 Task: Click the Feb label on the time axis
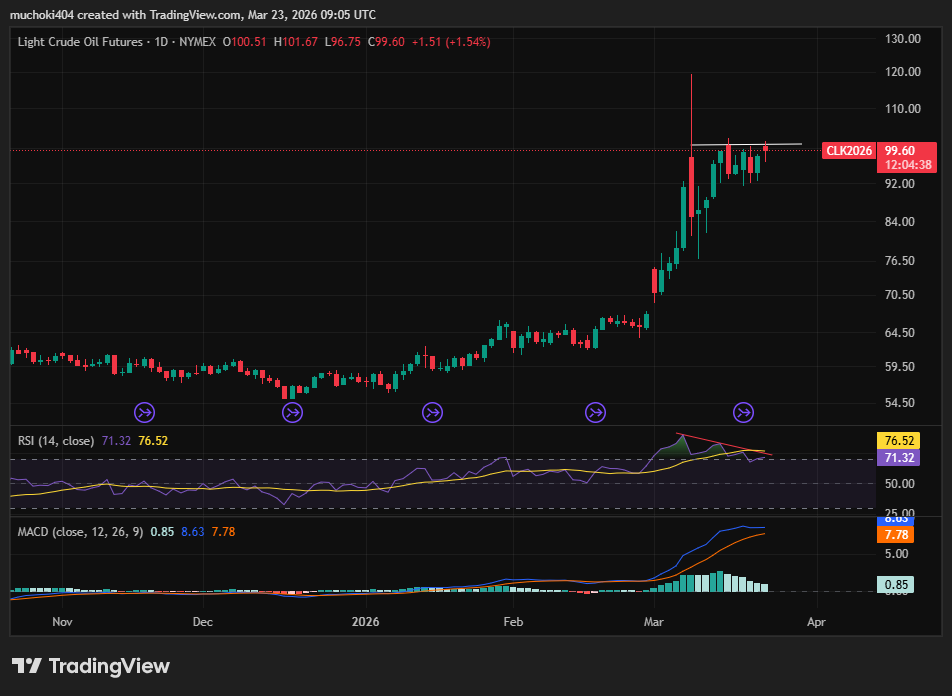pyautogui.click(x=514, y=621)
